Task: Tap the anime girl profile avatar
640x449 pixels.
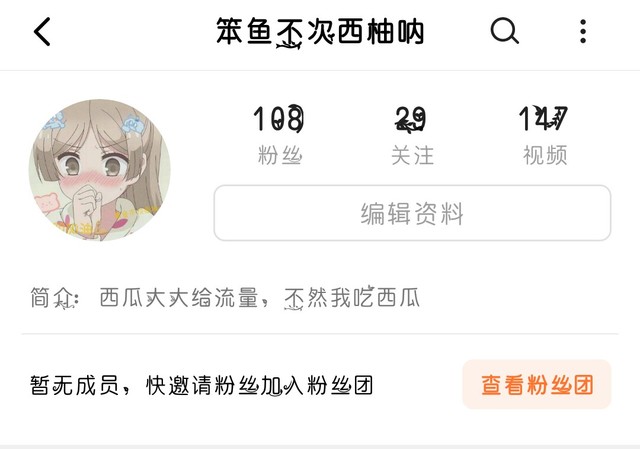Action: tap(100, 170)
